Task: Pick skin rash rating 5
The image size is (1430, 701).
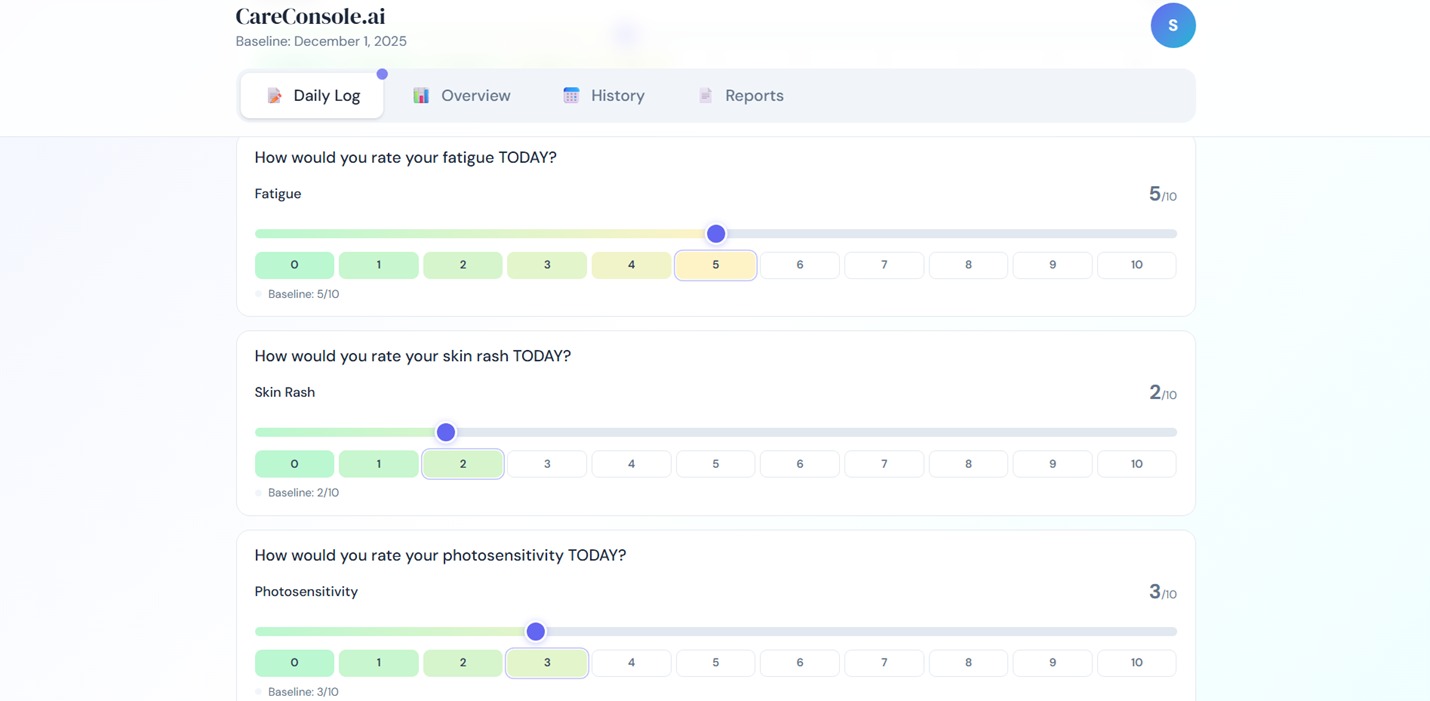Action: coord(715,464)
